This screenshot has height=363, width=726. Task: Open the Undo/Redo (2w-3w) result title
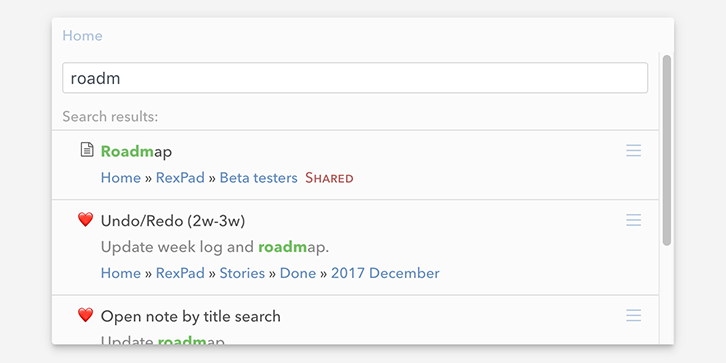173,221
